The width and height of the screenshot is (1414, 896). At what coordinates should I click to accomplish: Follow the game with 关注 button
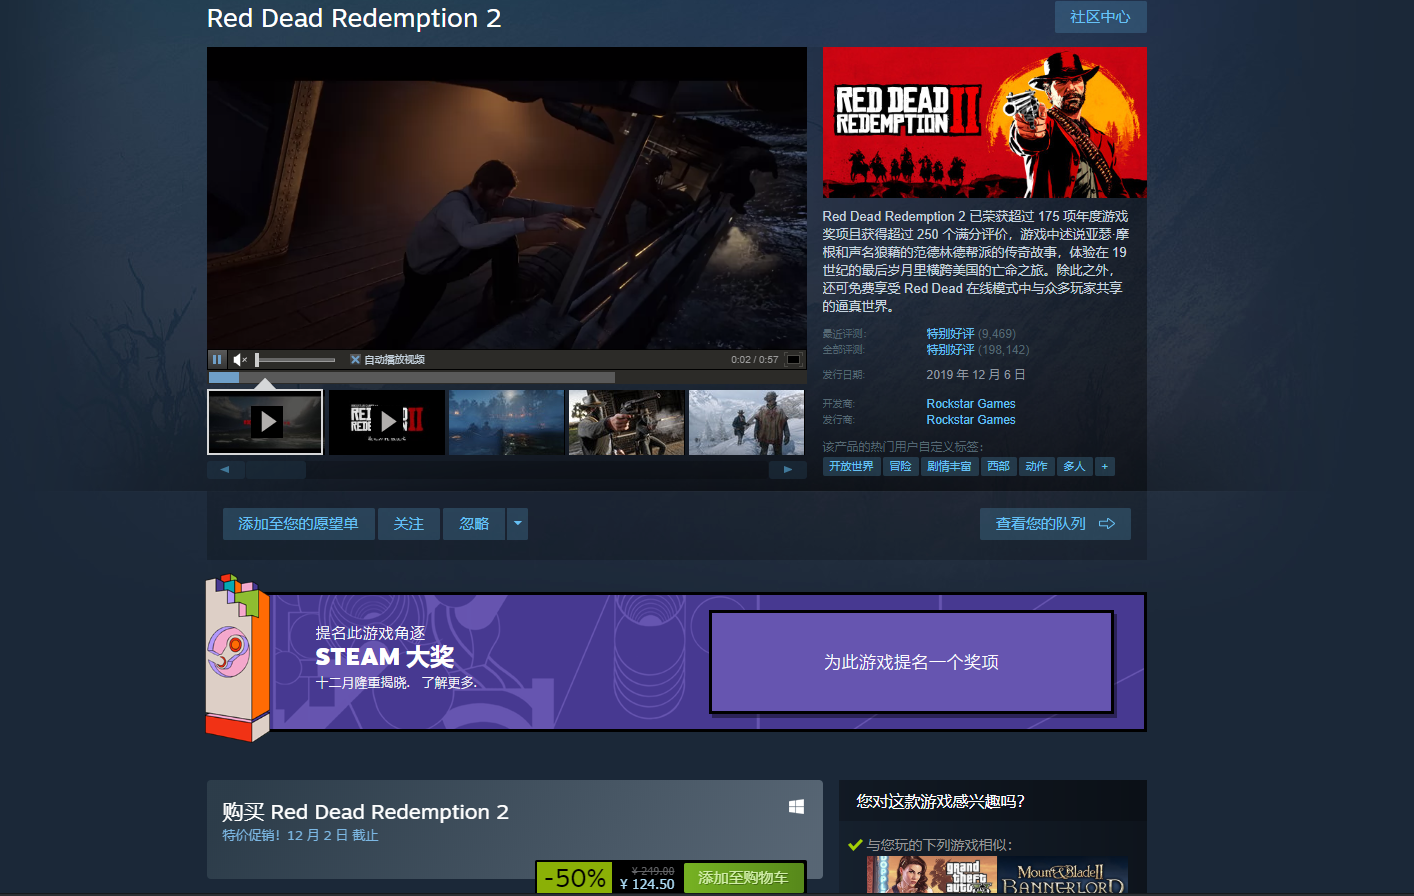409,524
